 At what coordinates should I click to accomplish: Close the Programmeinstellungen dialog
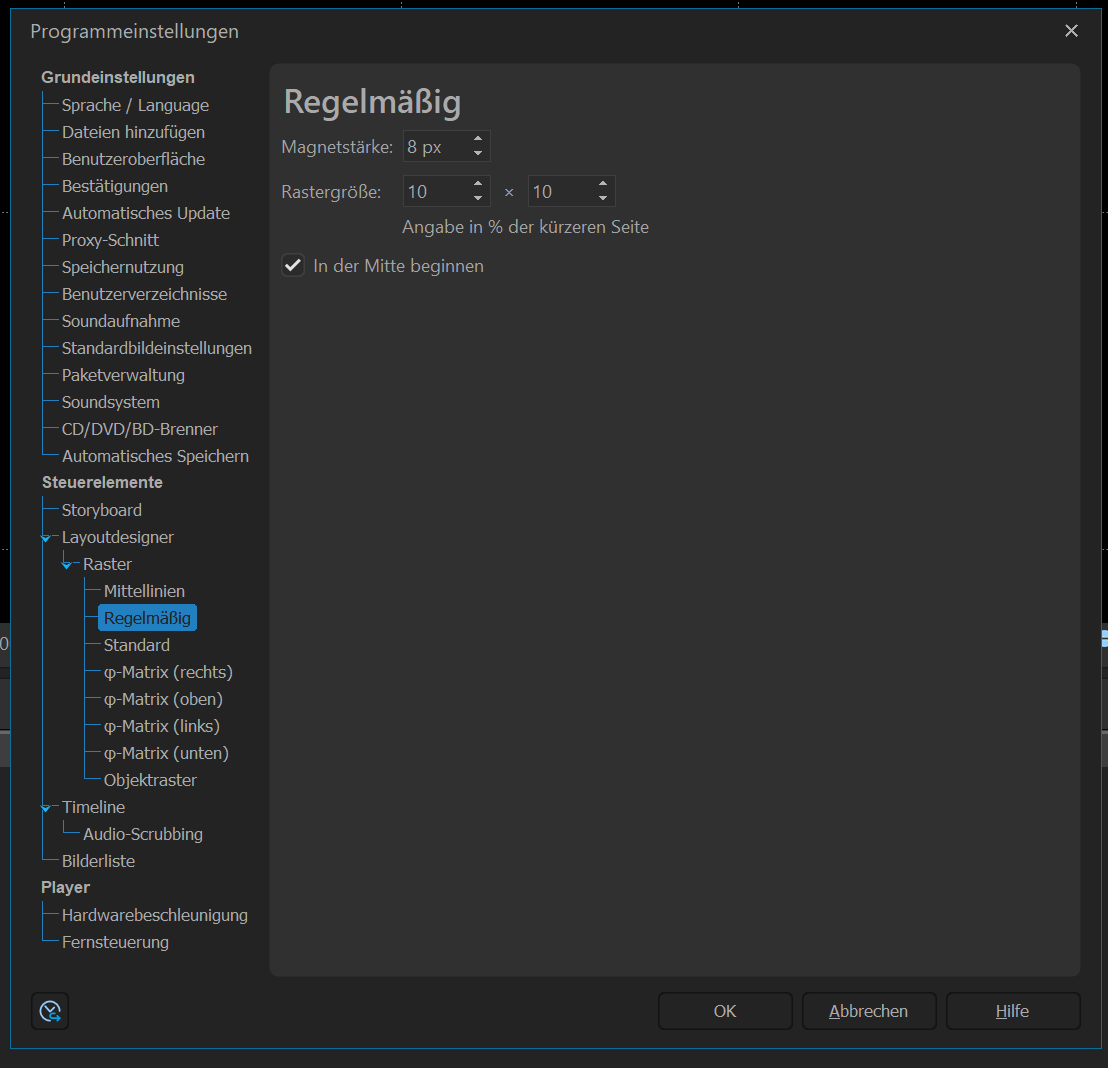click(1071, 31)
